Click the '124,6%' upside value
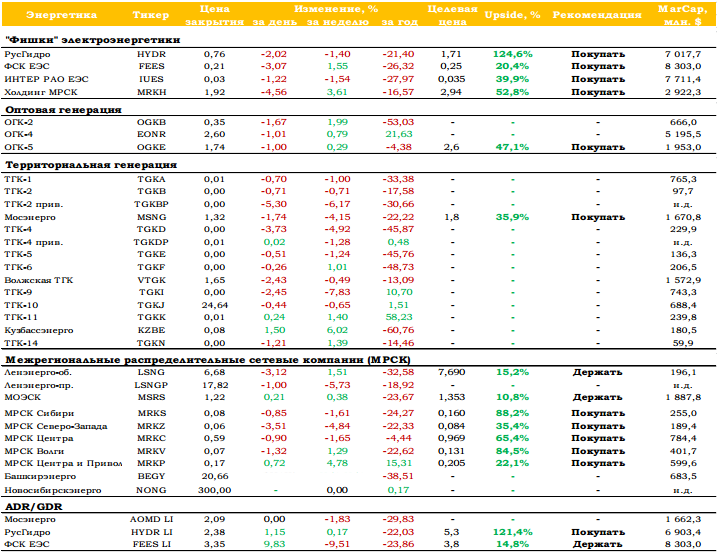The height and width of the screenshot is (554, 718). tap(512, 54)
